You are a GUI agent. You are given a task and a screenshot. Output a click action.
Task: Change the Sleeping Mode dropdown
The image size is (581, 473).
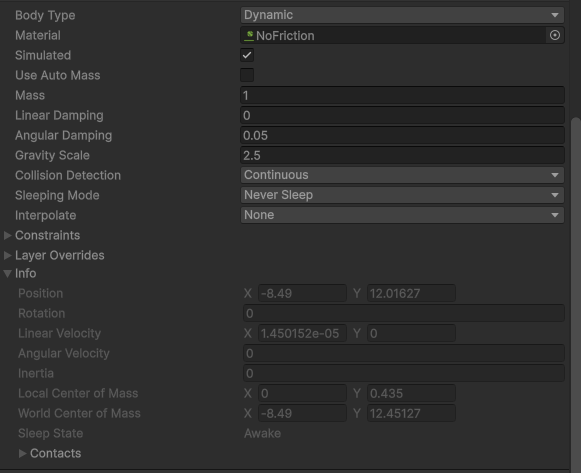[x=402, y=195]
